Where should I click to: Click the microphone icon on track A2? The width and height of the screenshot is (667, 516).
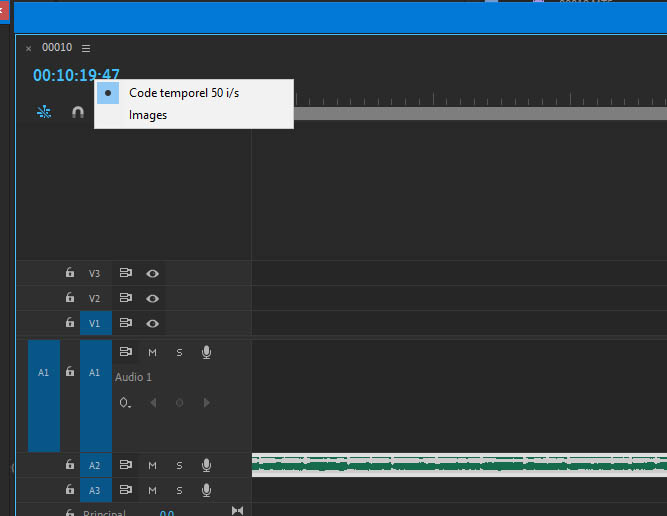point(206,465)
